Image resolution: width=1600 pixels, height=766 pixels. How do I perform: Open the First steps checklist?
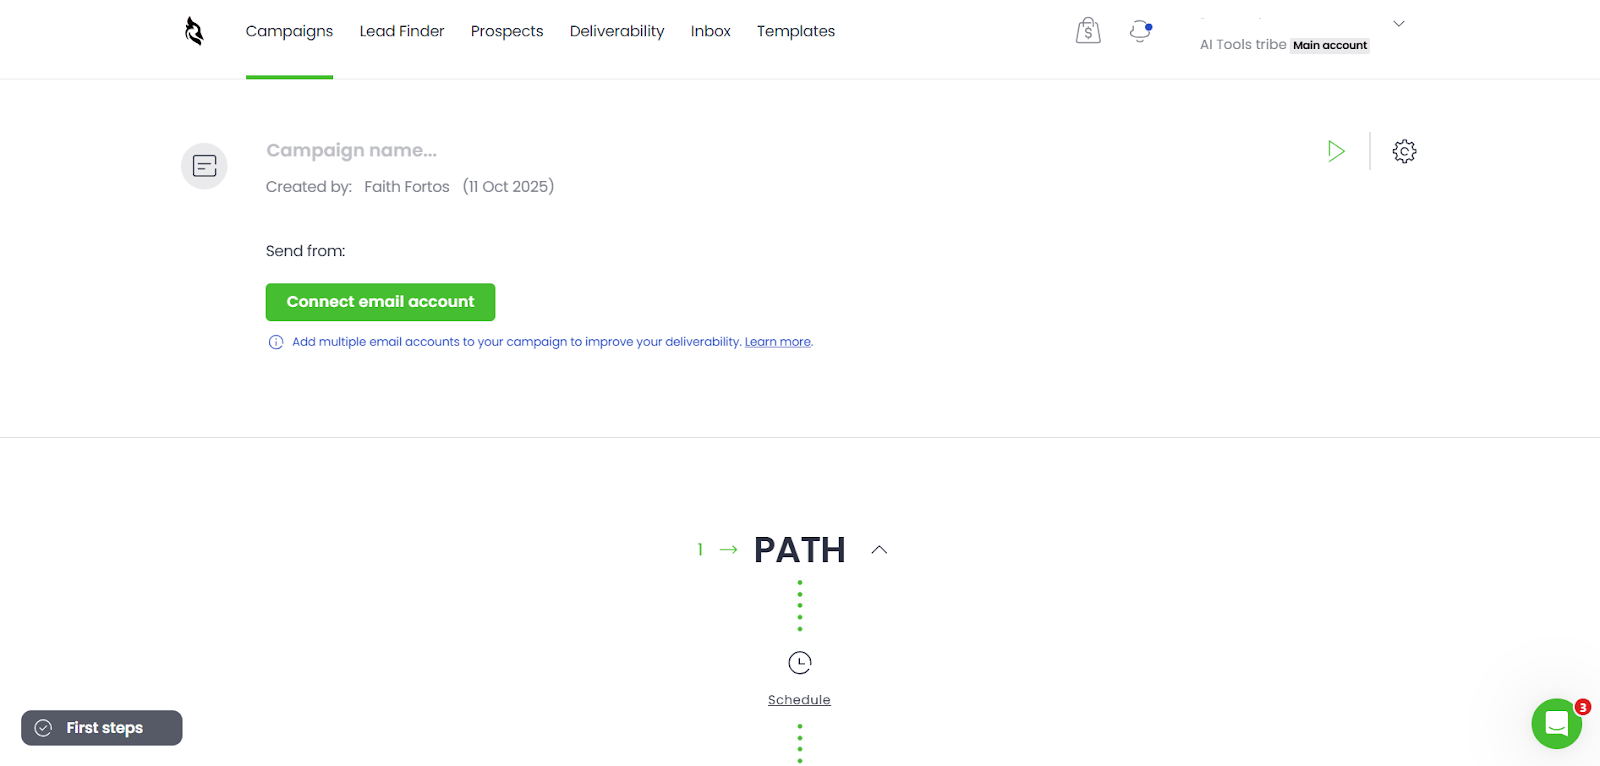coord(102,728)
